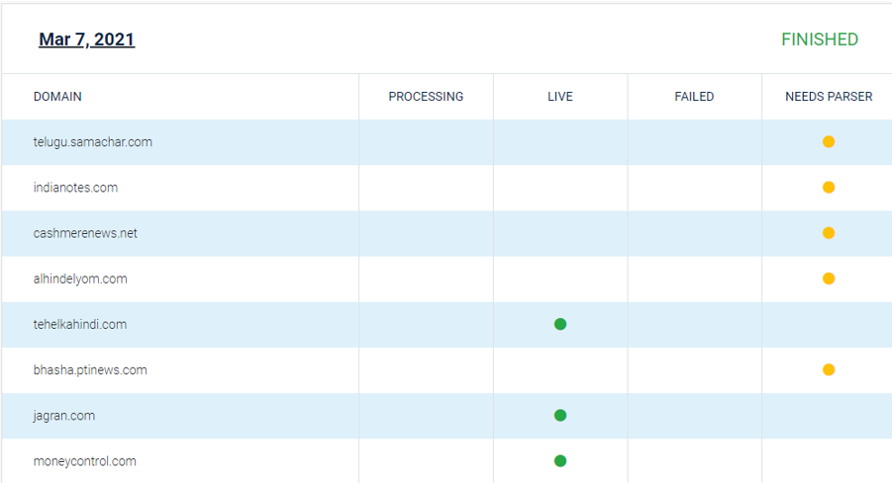Click the indianotes.com domain row

tap(447, 188)
